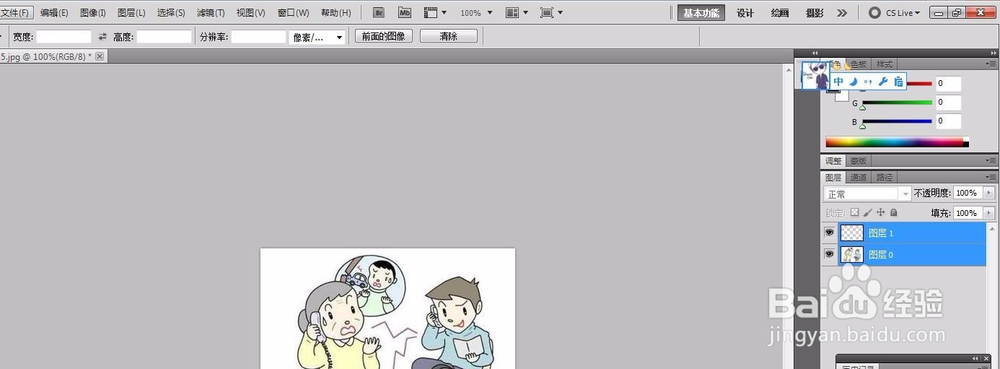Open the 滤镜(T) menu
Image resolution: width=1000 pixels, height=369 pixels.
pos(210,13)
